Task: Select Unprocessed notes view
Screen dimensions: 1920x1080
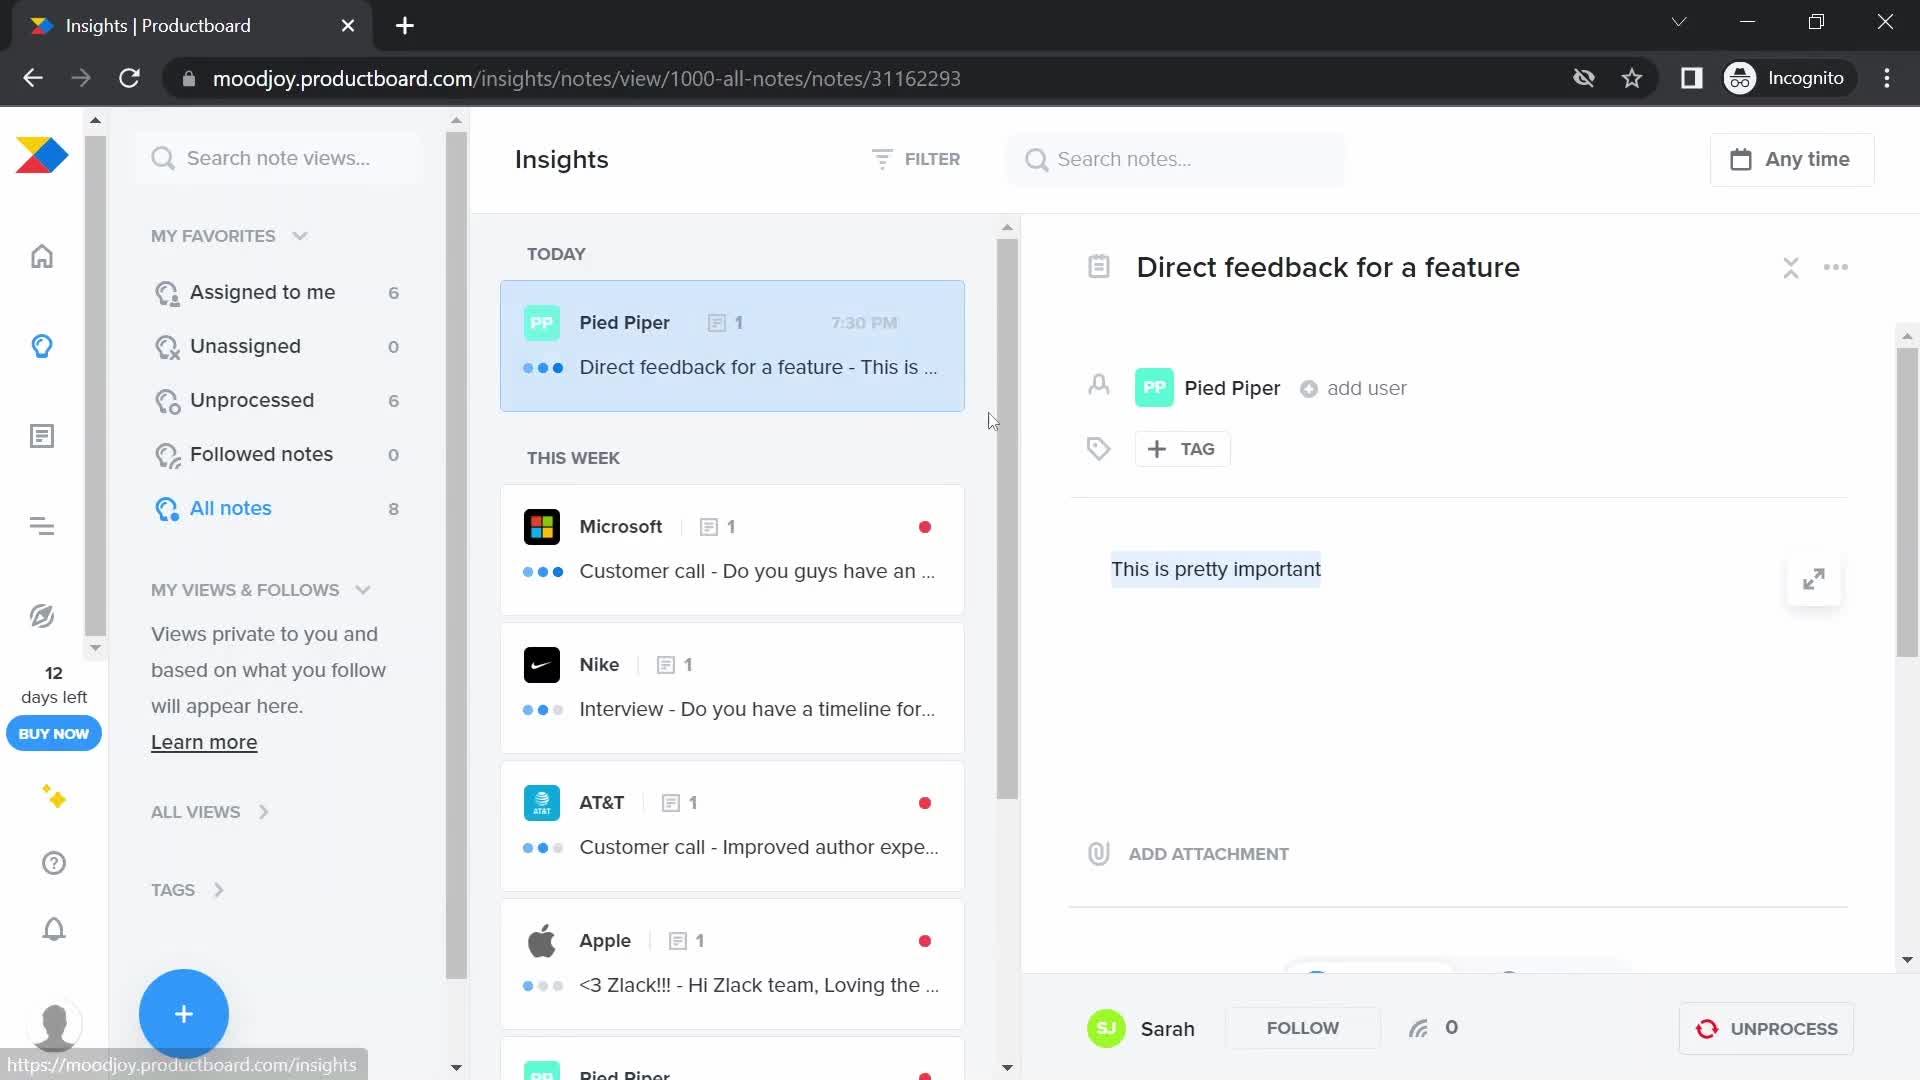Action: click(252, 398)
